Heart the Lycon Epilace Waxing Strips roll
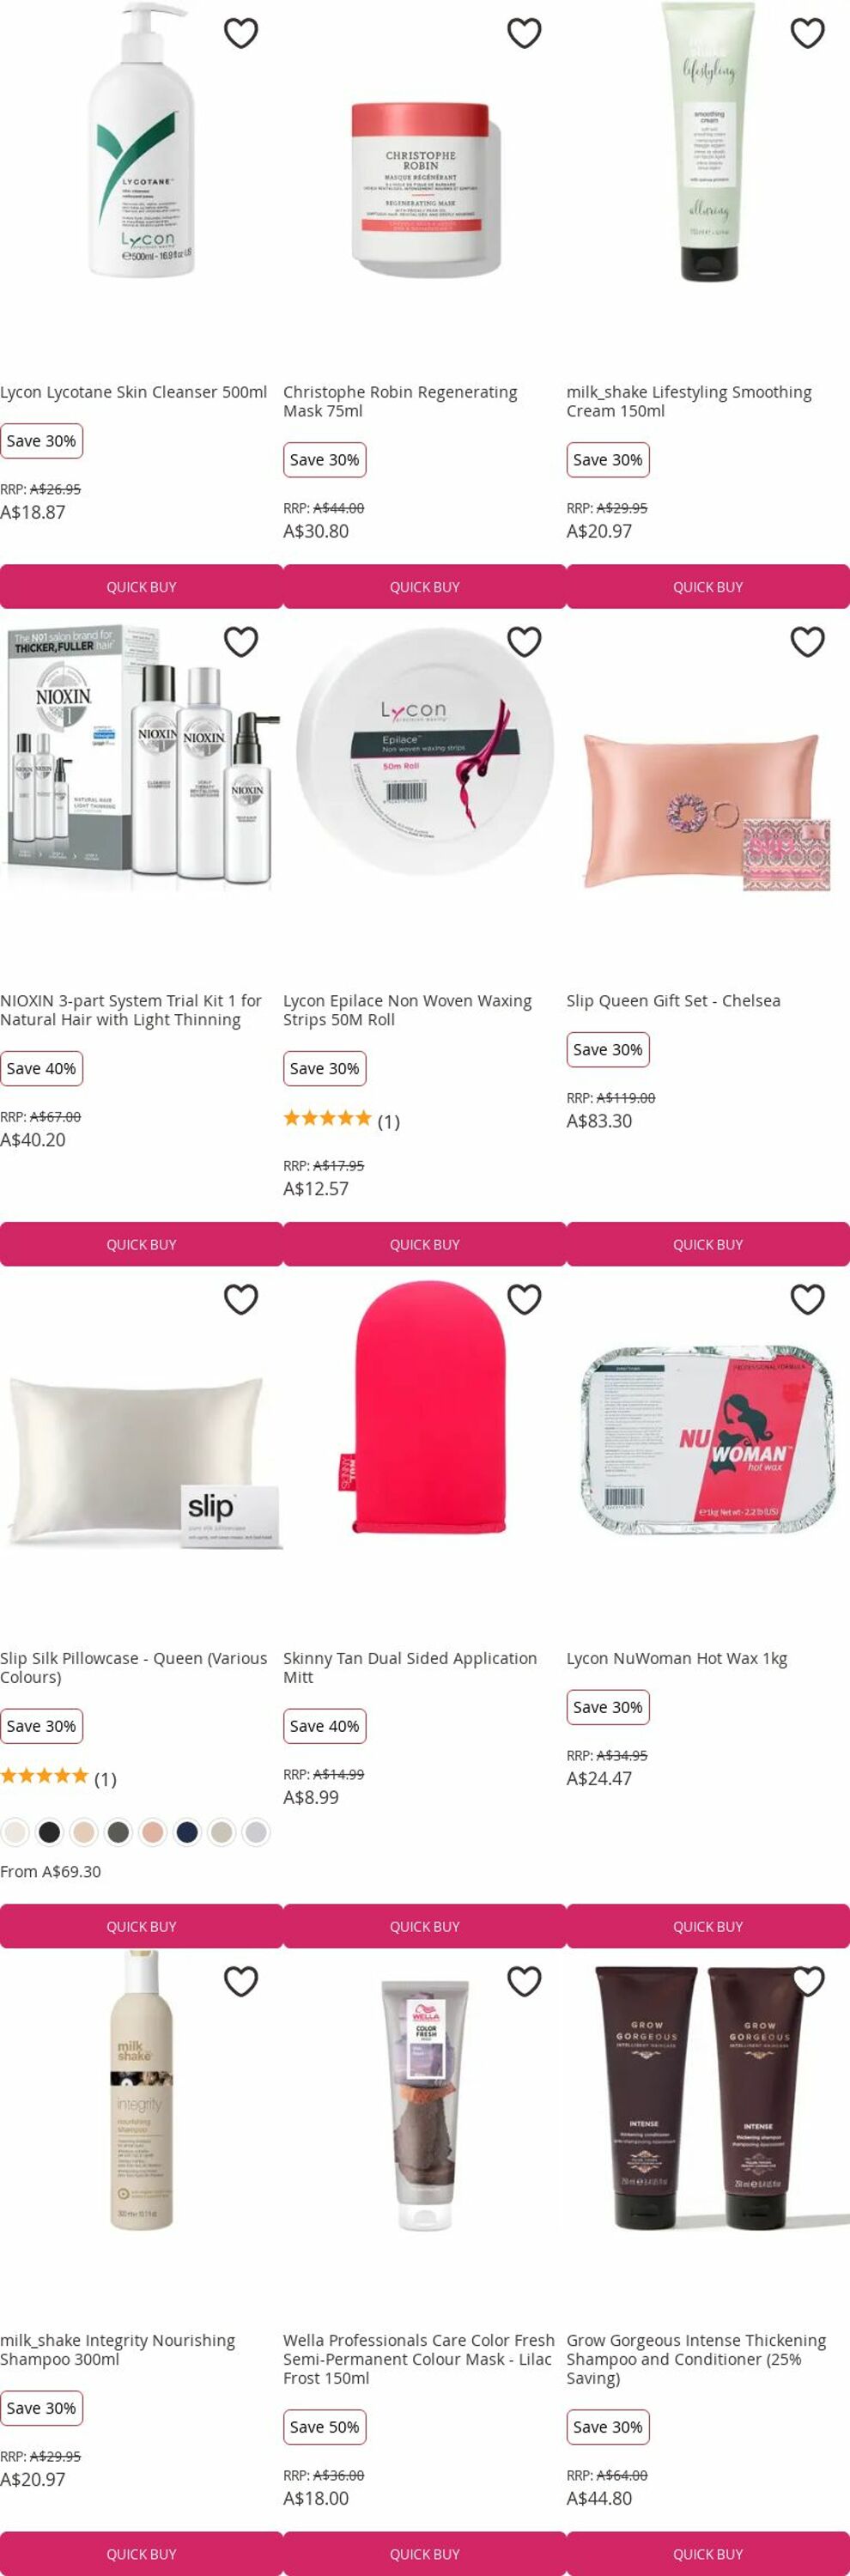Viewport: 850px width, 2576px height. (524, 641)
